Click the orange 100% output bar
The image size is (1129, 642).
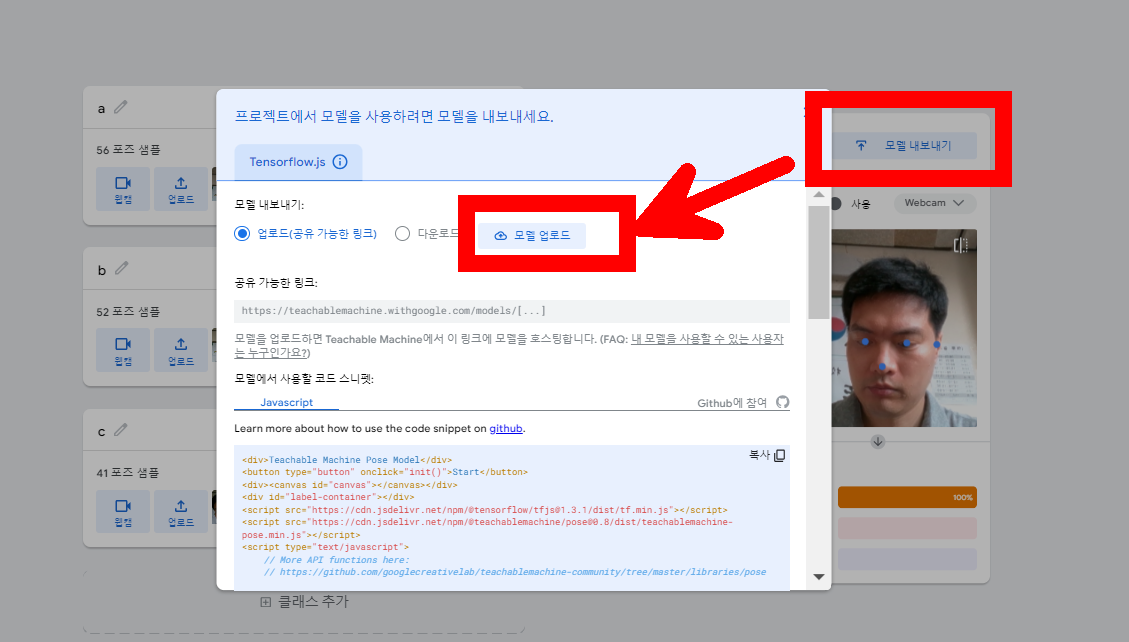pyautogui.click(x=907, y=497)
